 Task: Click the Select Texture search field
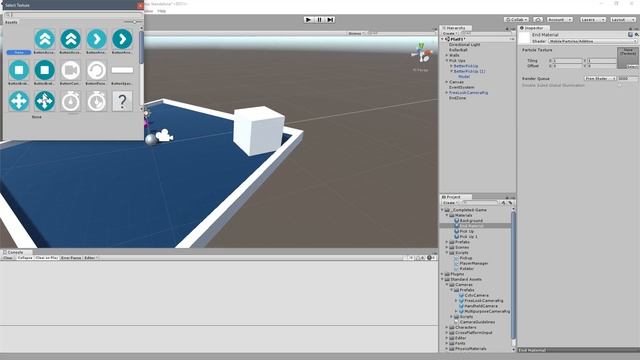(x=73, y=15)
